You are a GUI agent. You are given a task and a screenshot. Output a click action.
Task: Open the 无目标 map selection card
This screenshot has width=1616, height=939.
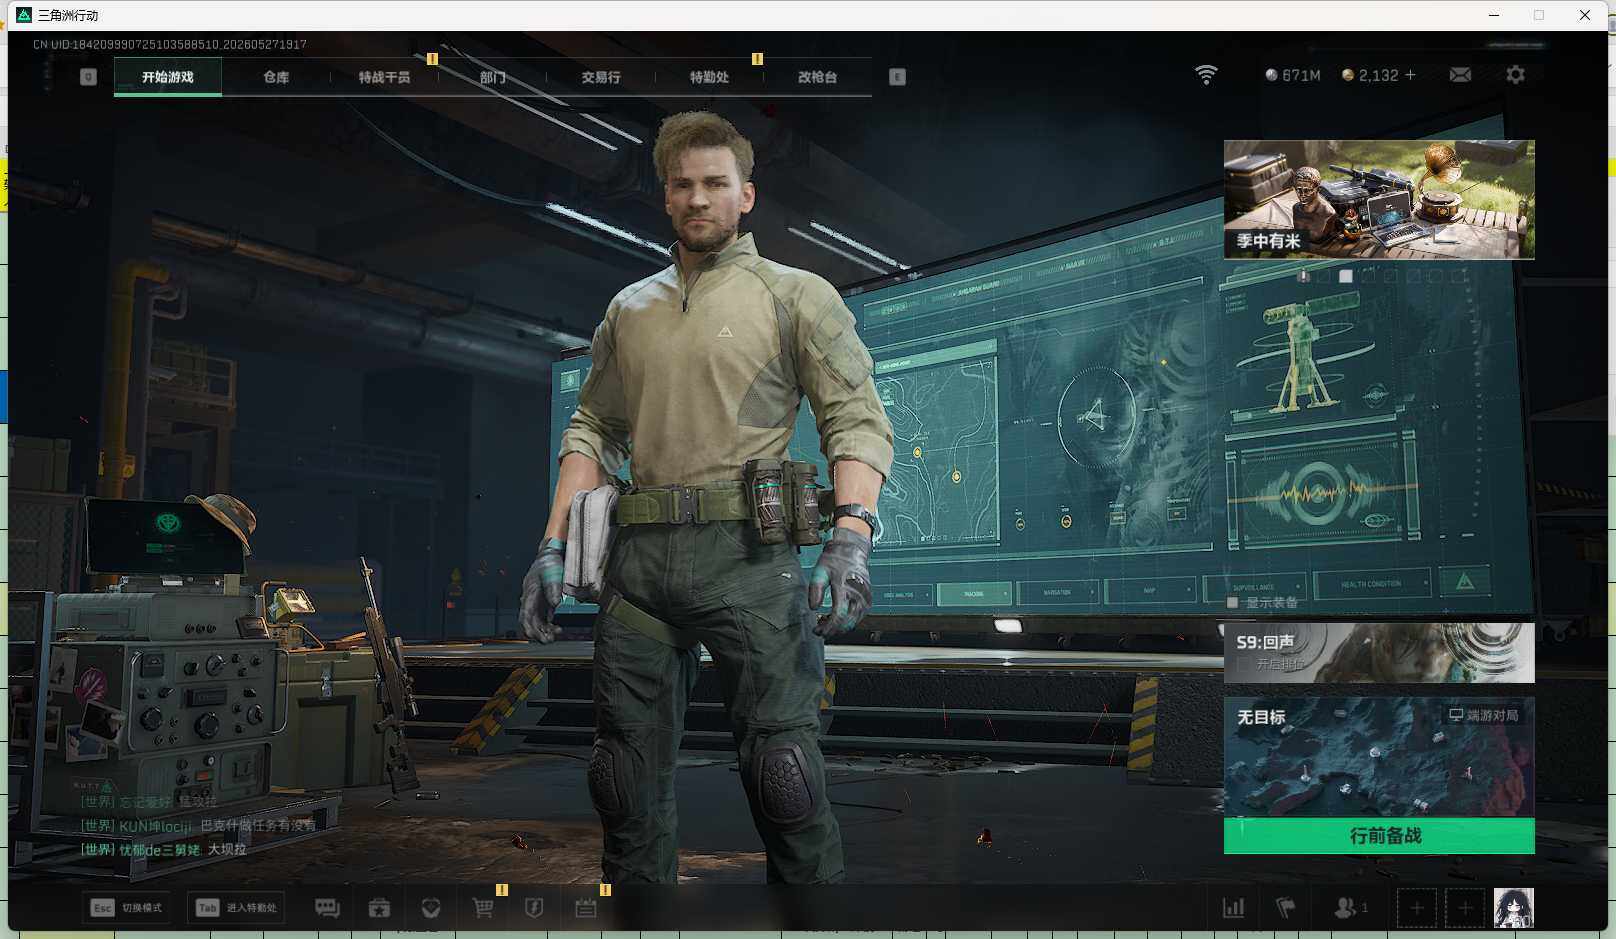pyautogui.click(x=1379, y=757)
